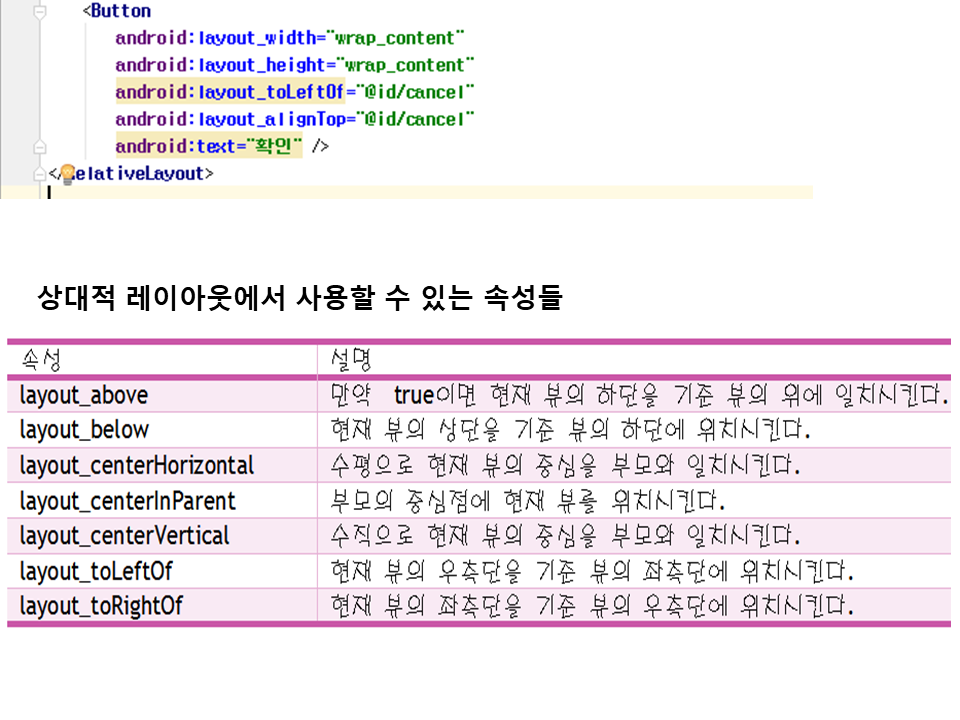
Task: Click fold marker beside android:text line
Action: click(x=39, y=147)
